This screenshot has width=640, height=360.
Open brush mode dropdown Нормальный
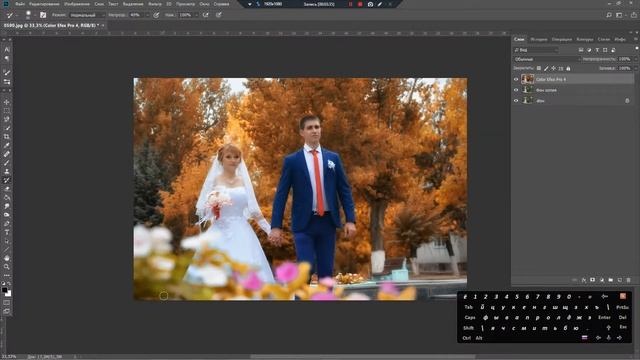tap(87, 15)
